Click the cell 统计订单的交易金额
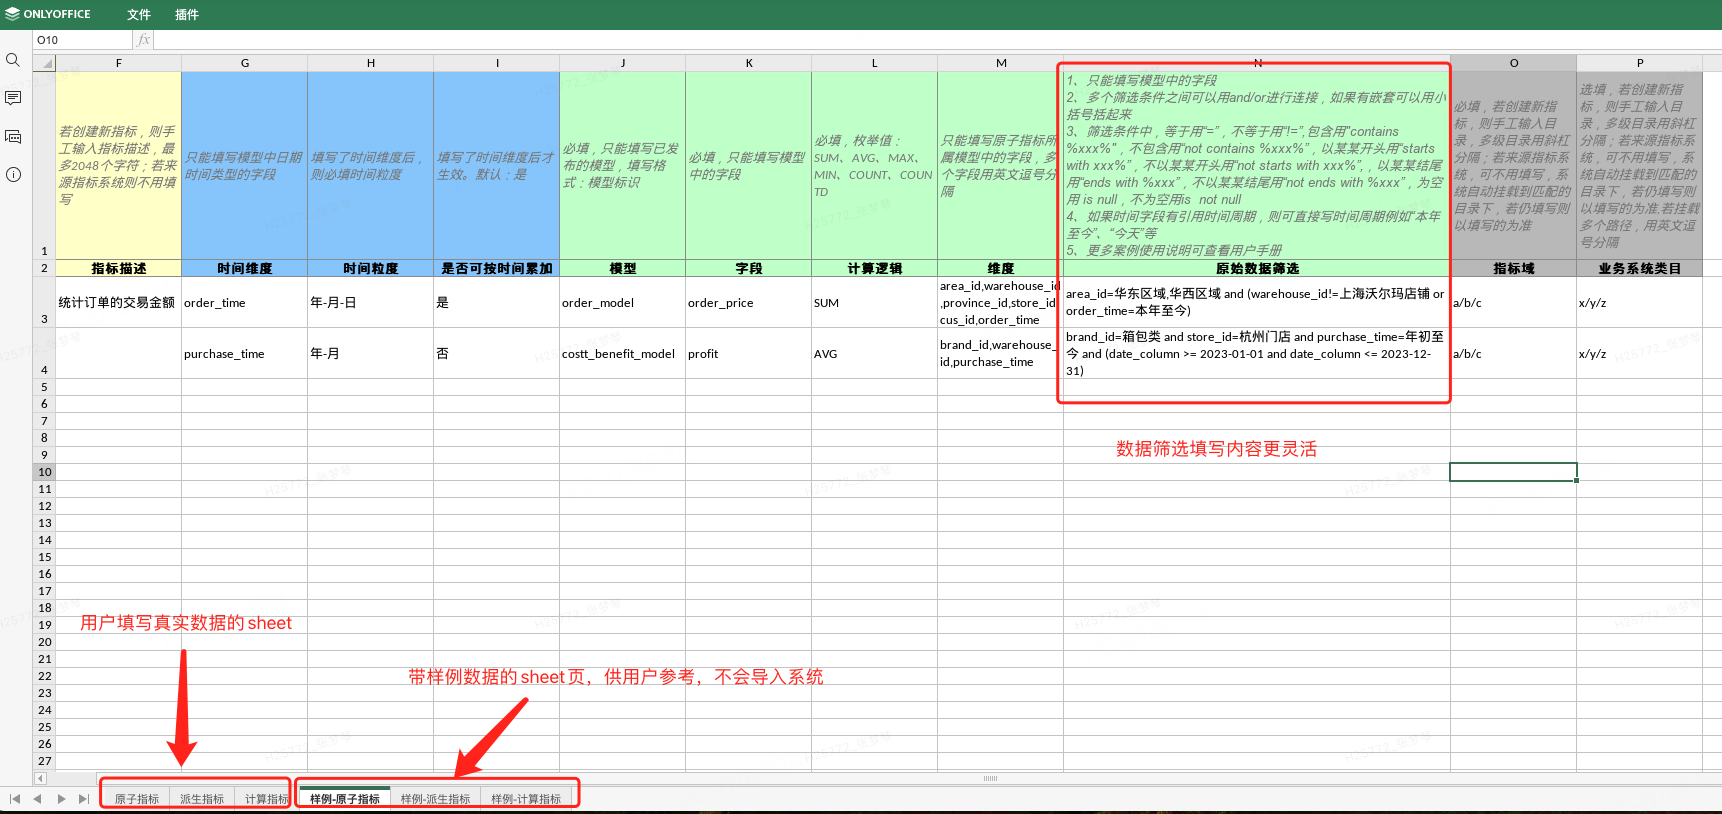 tap(119, 302)
